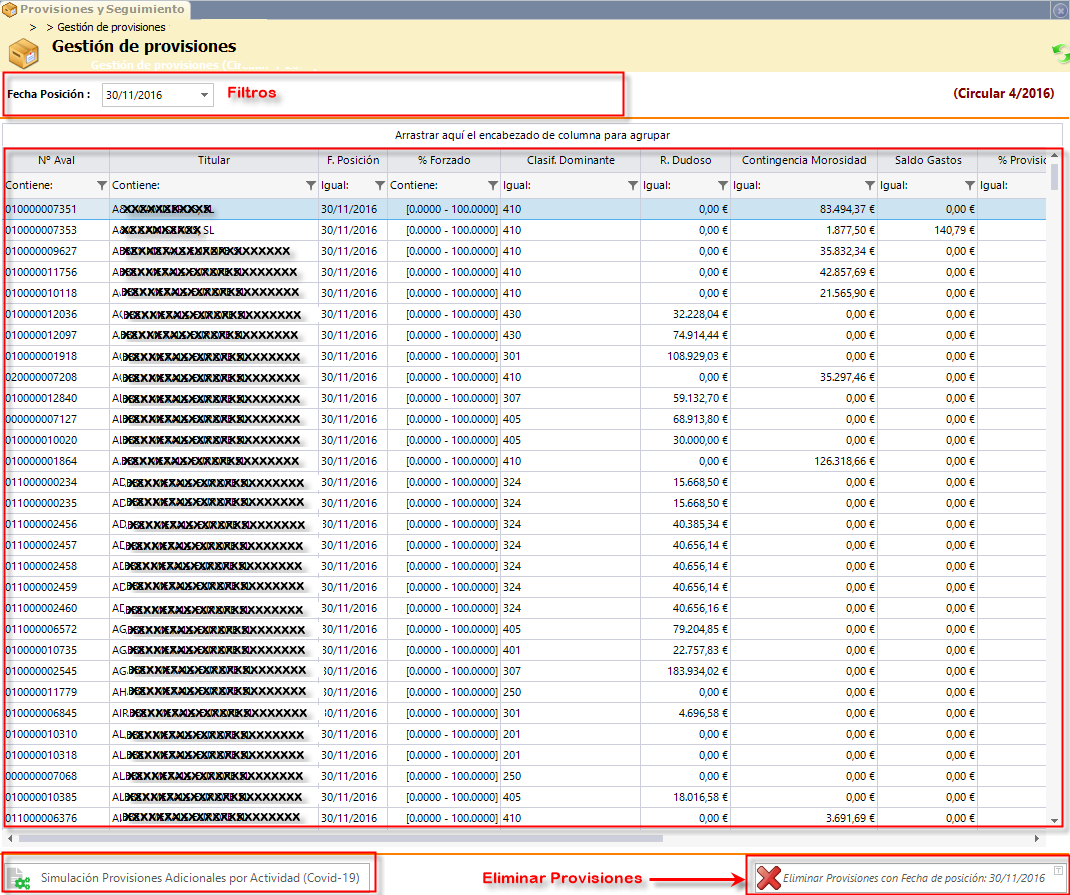The width and height of the screenshot is (1070, 895).
Task: Expand the Fecha Posición date dropdown
Action: (204, 95)
